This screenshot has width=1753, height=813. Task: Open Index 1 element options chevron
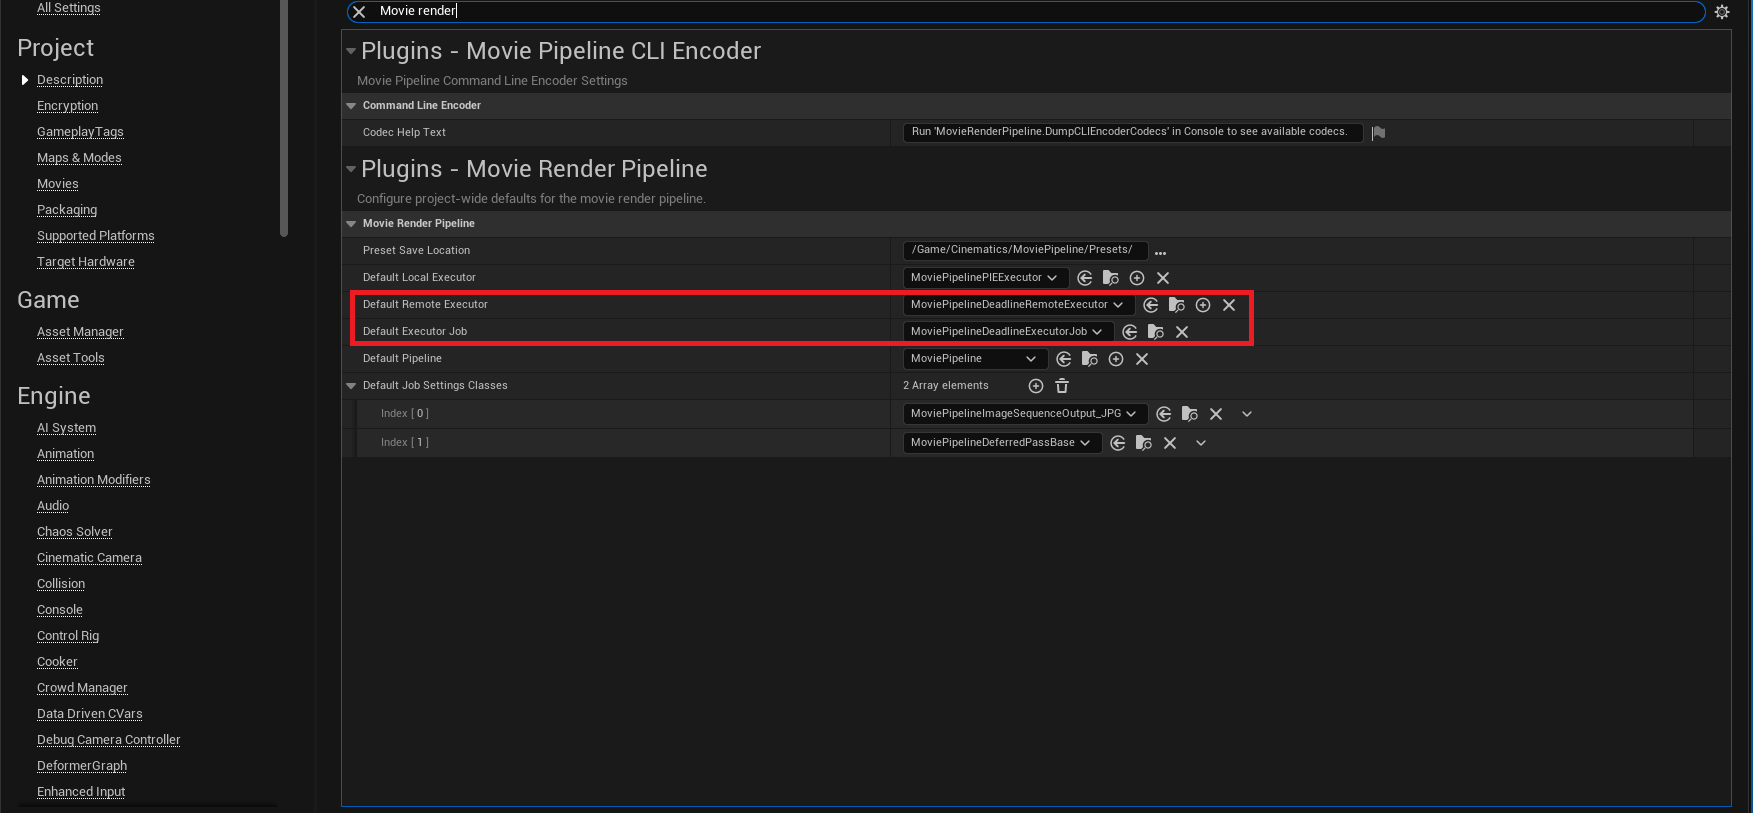(x=1201, y=443)
